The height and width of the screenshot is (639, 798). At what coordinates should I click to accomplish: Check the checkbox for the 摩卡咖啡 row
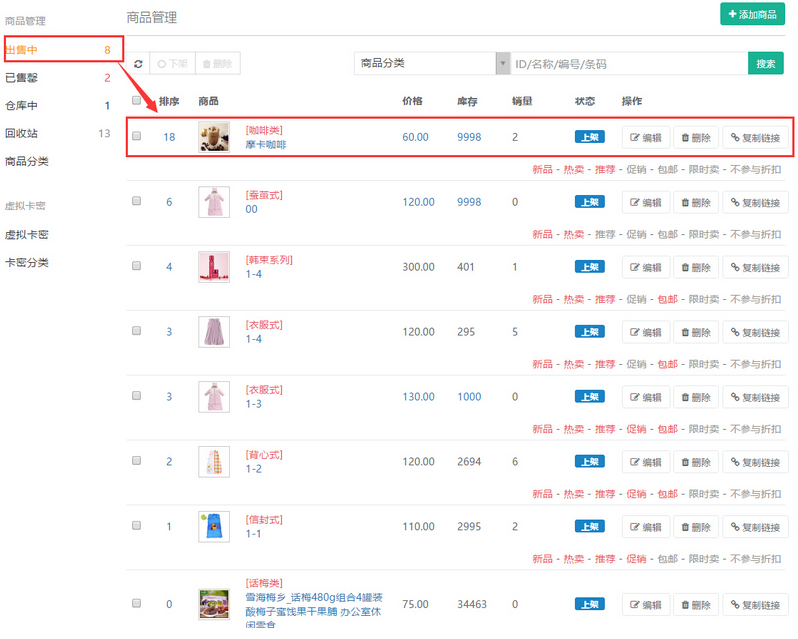tap(137, 137)
